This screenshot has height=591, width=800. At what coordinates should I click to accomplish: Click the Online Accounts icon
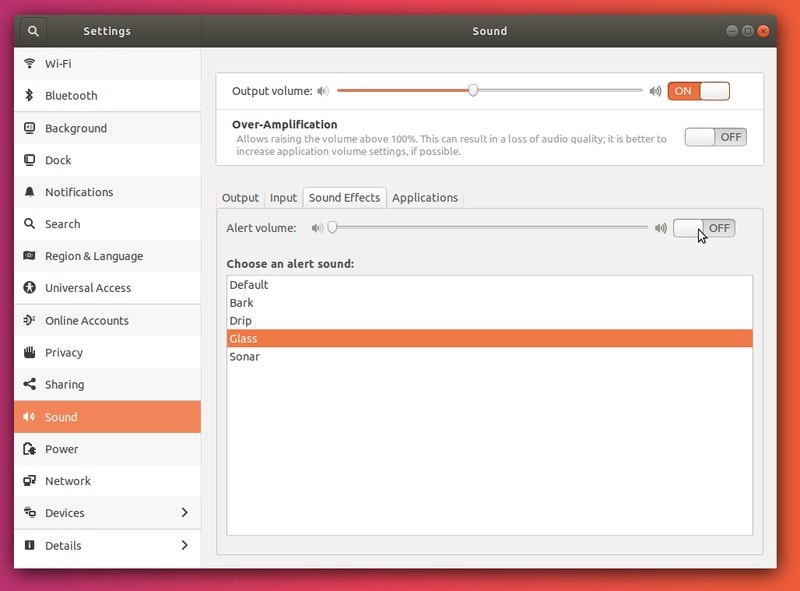coord(29,321)
